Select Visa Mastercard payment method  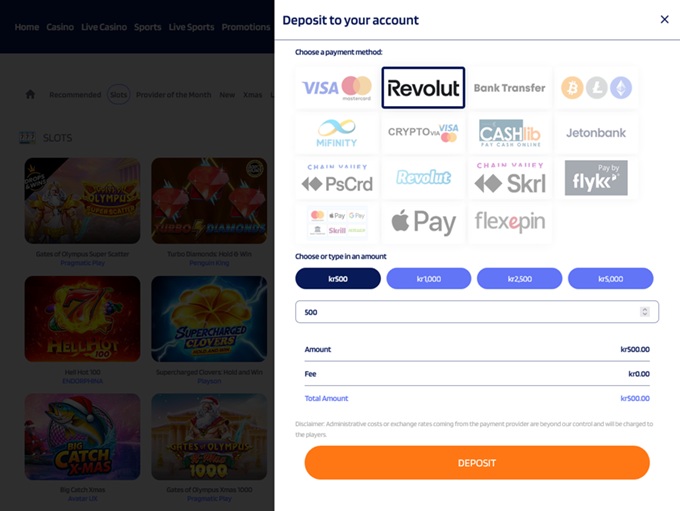337,88
